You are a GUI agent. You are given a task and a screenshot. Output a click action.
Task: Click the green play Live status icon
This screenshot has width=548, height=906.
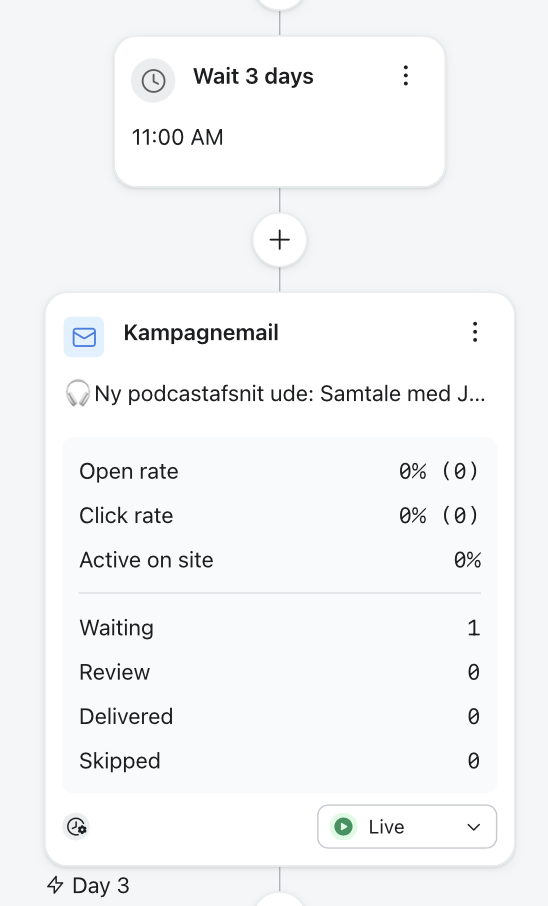(343, 827)
